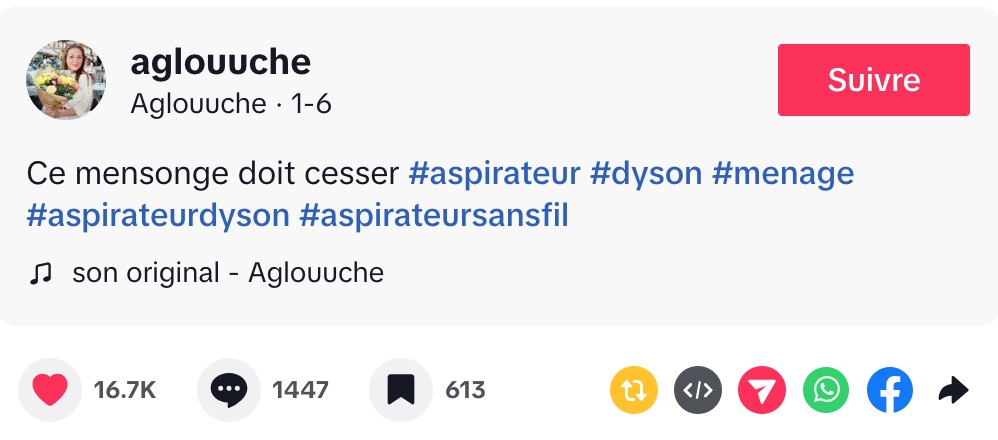Send to friends via red paper-plane icon
The width and height of the screenshot is (998, 440).
(763, 391)
